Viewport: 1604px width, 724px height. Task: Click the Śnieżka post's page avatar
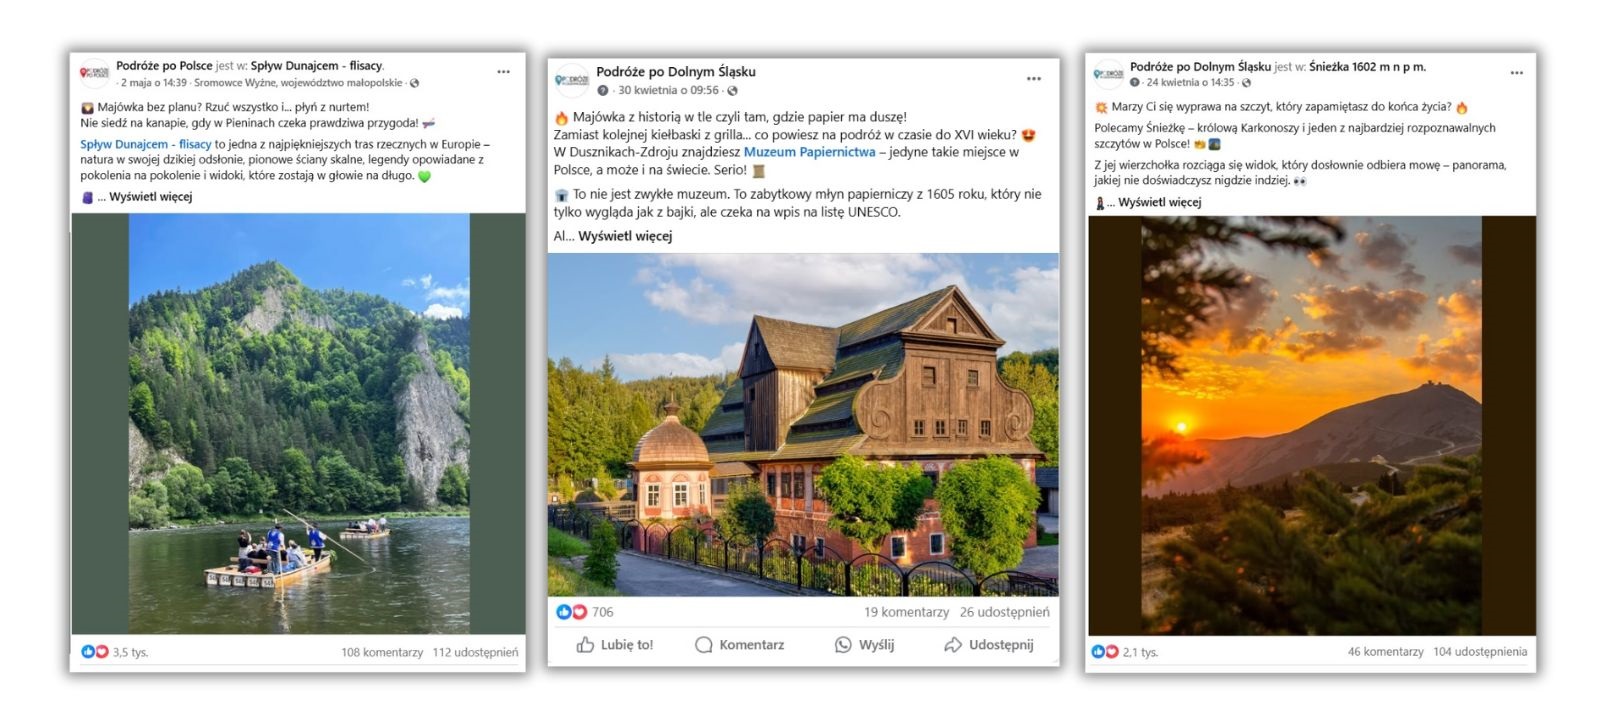point(1108,74)
